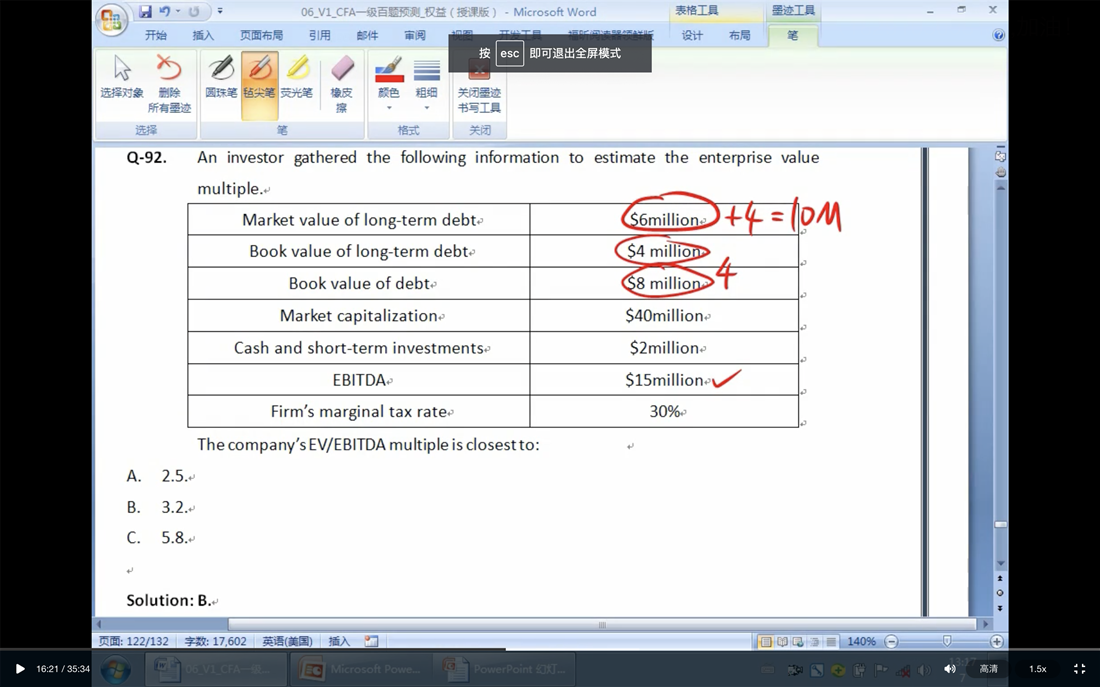Open Word Help question mark icon
Image resolution: width=1100 pixels, height=687 pixels.
(998, 35)
